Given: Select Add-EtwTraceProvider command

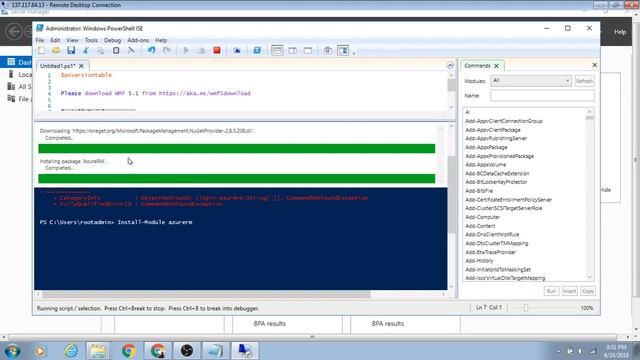Looking at the screenshot, I should [490, 252].
